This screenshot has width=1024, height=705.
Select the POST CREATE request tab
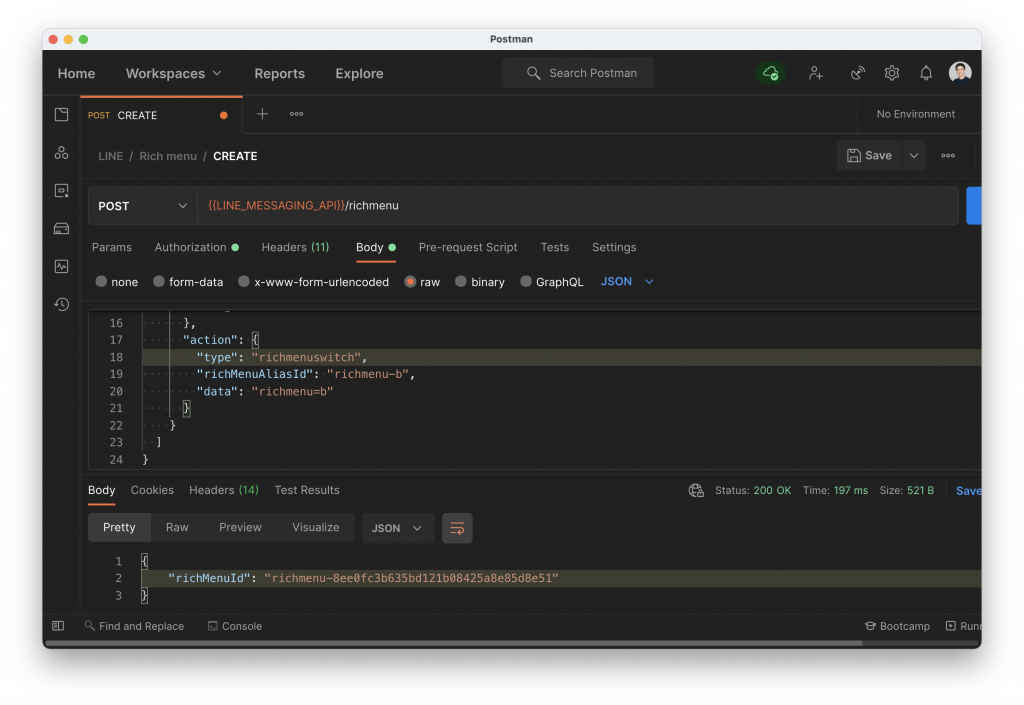[161, 116]
